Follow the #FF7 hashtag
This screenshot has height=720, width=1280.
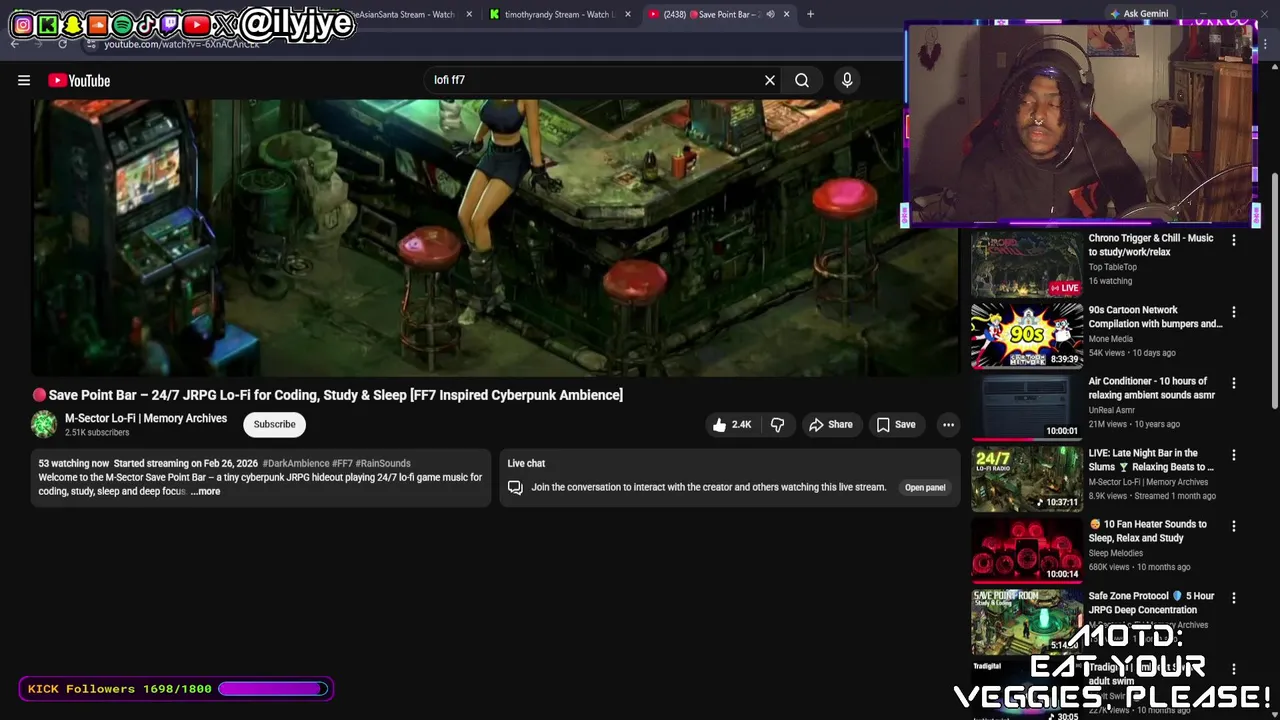pos(342,463)
